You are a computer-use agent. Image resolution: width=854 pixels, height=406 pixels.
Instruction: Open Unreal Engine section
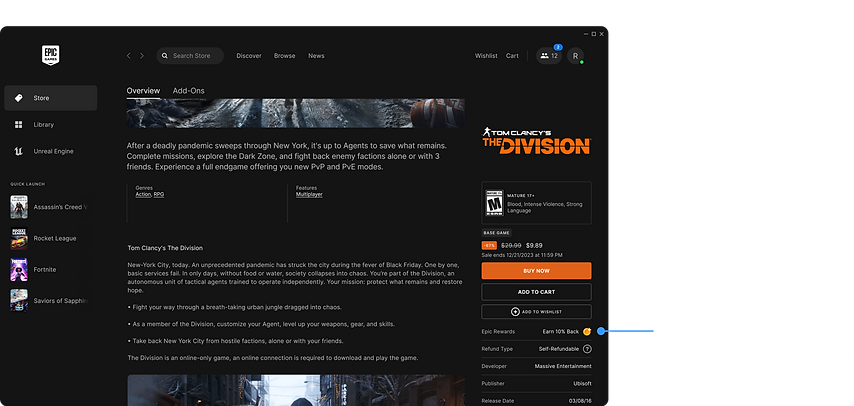point(51,152)
